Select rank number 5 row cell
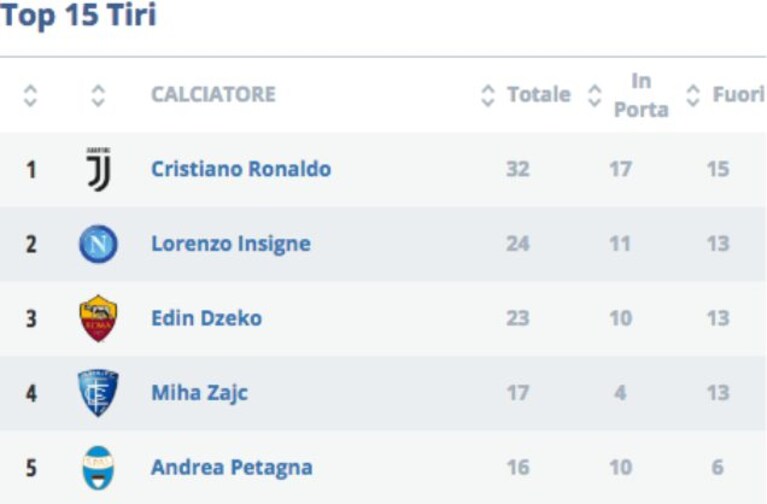This screenshot has width=767, height=504. coord(31,468)
